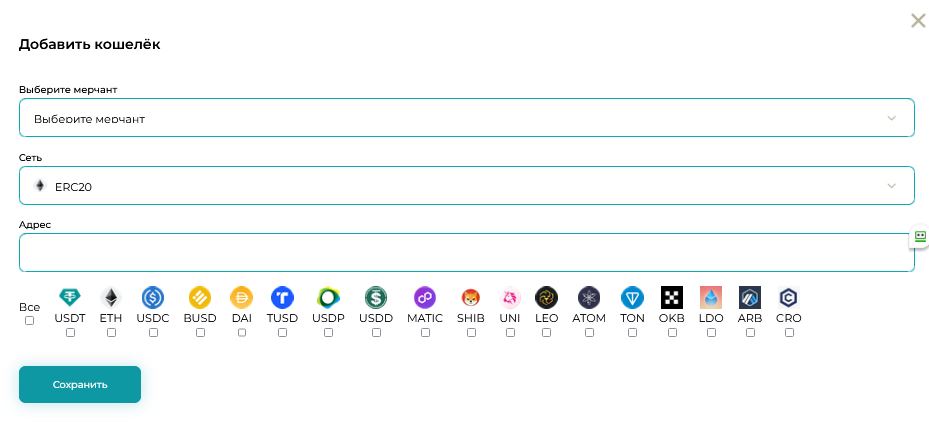Check the ATOM checkbox

click(589, 333)
